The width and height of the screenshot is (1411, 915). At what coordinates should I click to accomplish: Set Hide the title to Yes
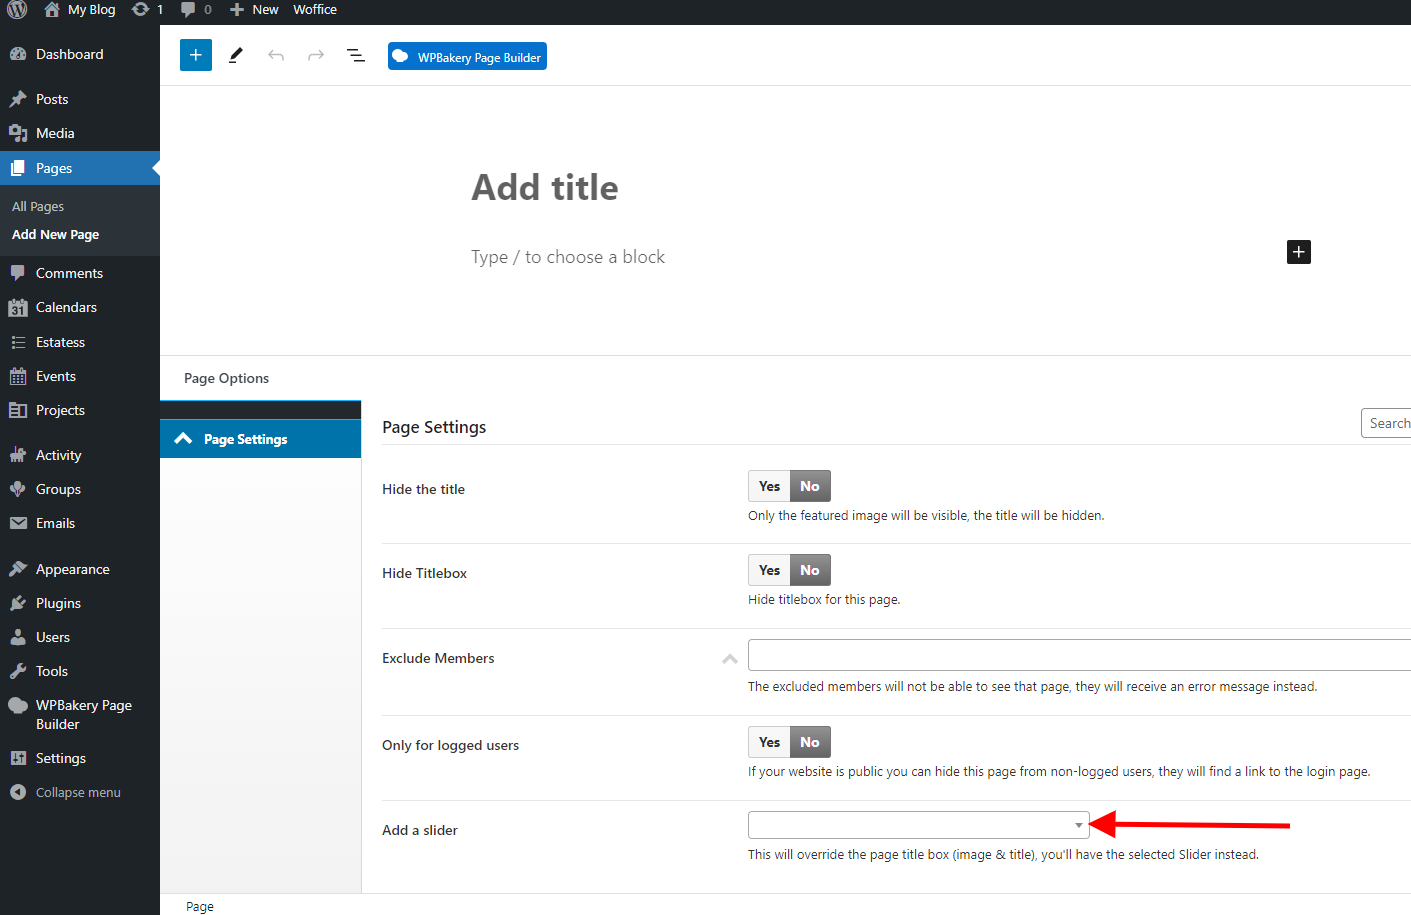coord(769,485)
